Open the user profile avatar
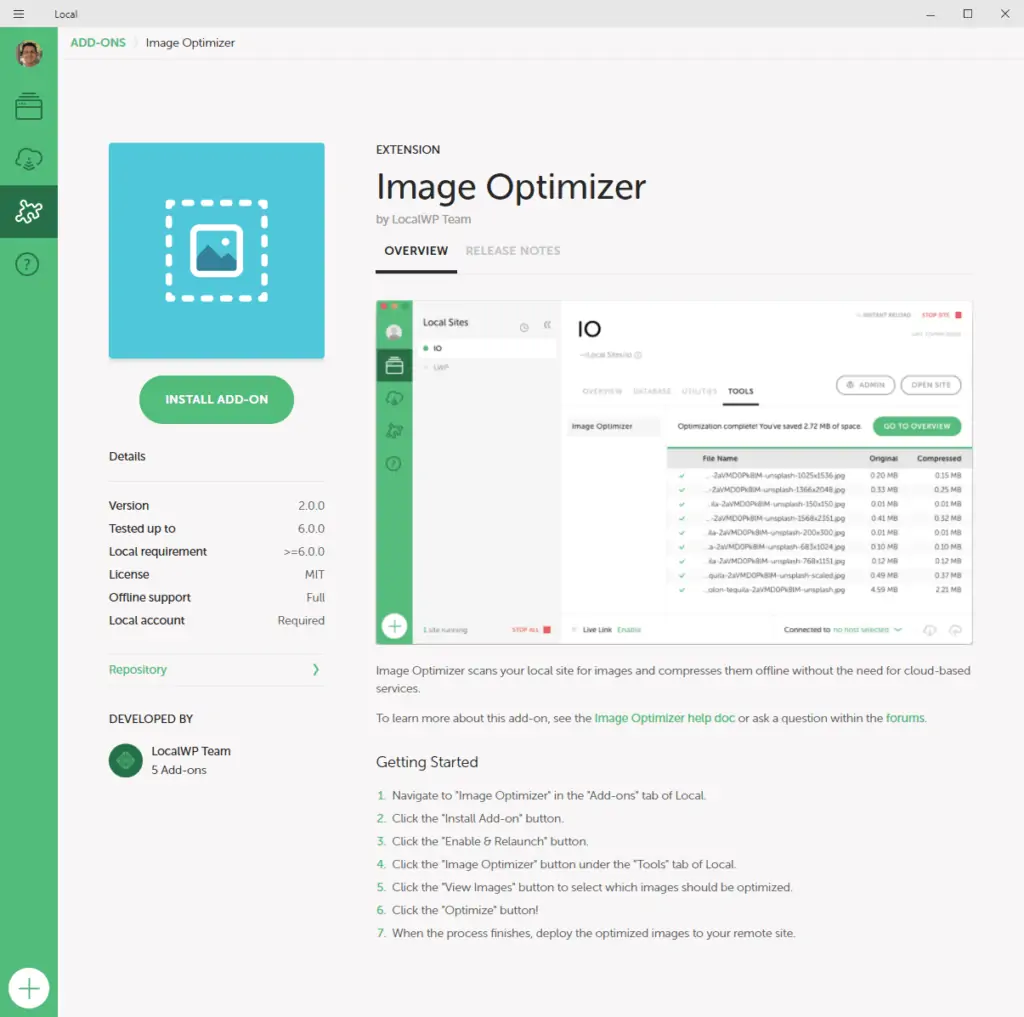The image size is (1024, 1017). click(x=29, y=54)
